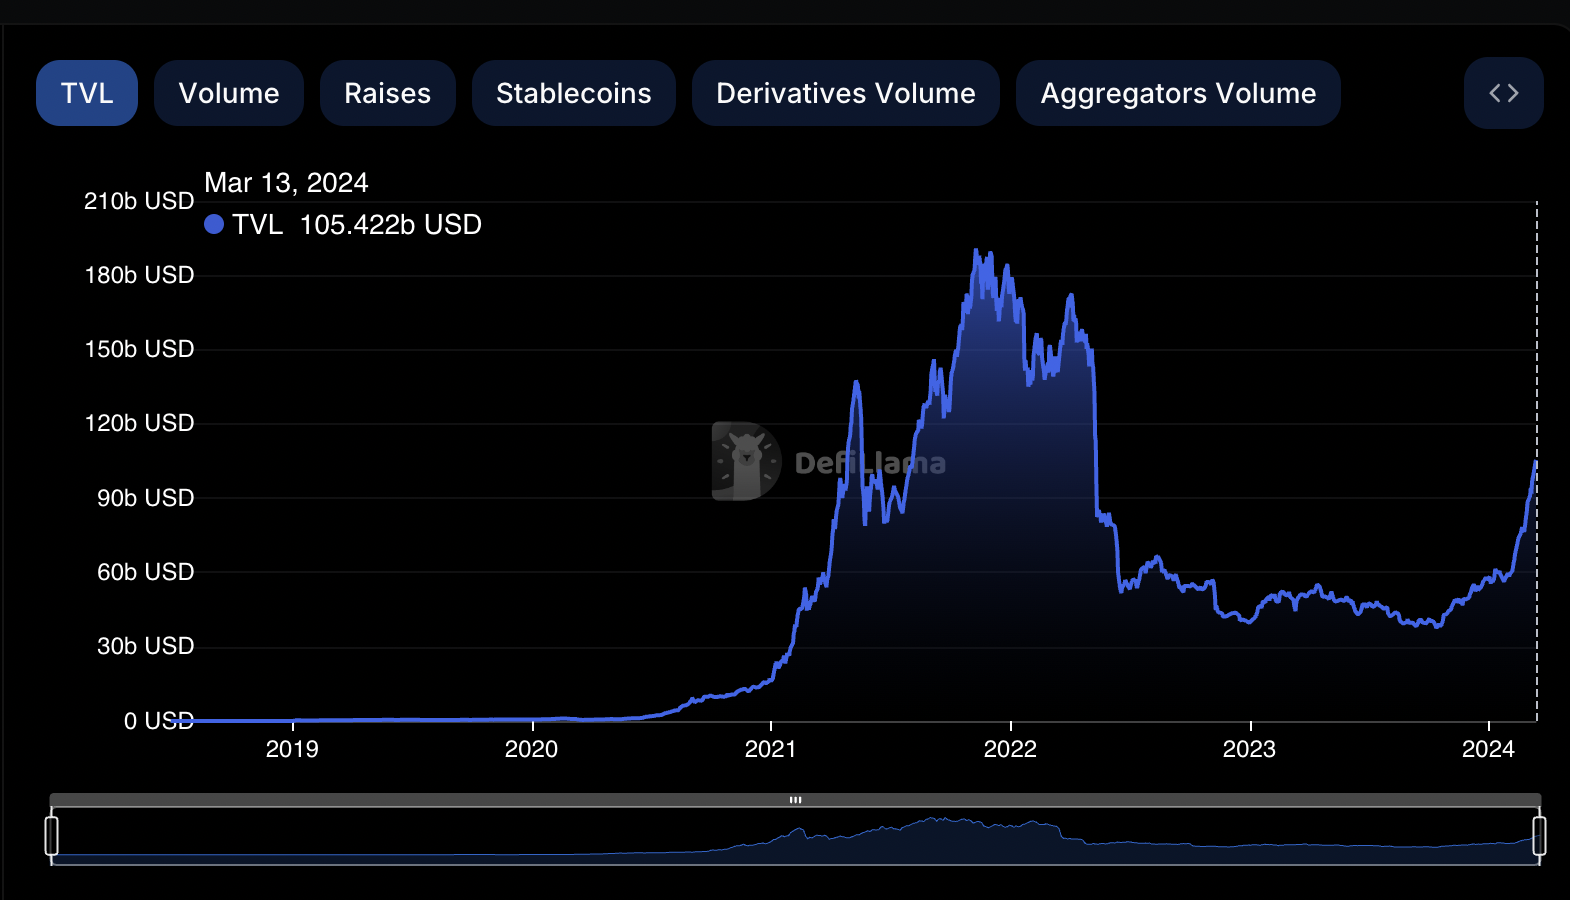Click the 210b USD axis label
1570x900 pixels.
click(139, 201)
